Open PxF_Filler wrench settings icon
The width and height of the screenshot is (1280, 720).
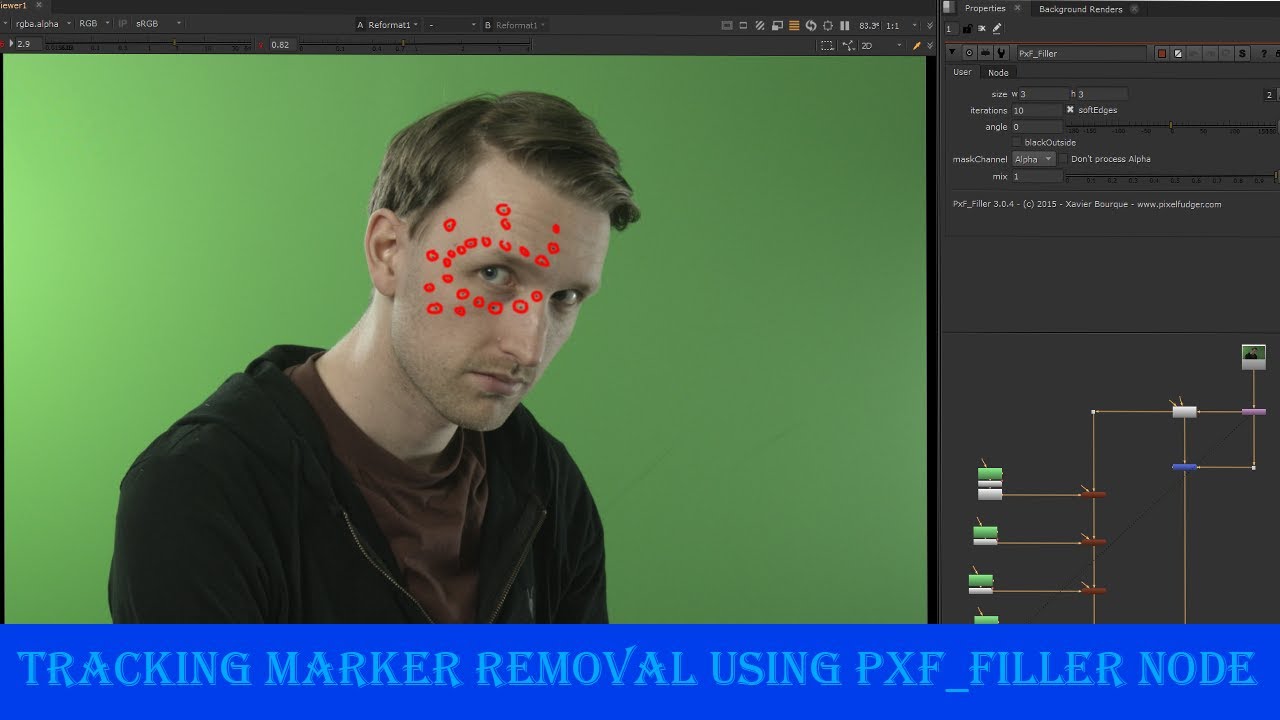pyautogui.click(x=1000, y=53)
